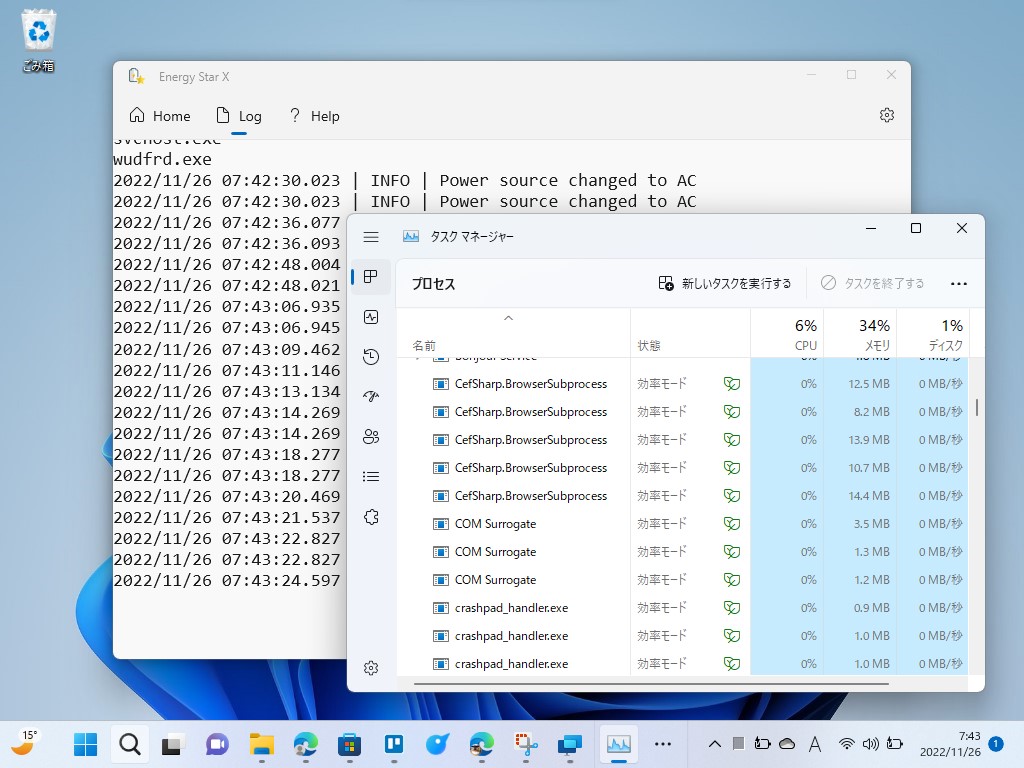1024x768 pixels.
Task: Click Run new task button
Action: (x=724, y=283)
